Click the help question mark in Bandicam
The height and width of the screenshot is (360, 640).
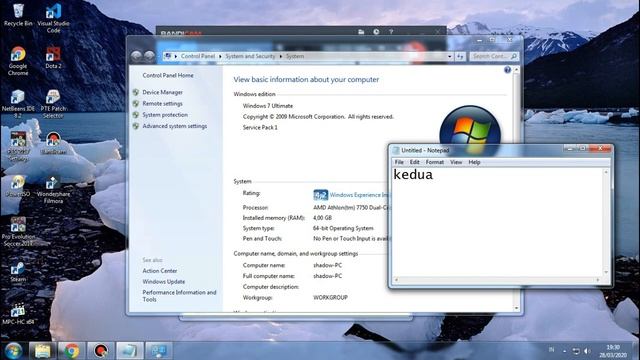tap(391, 31)
